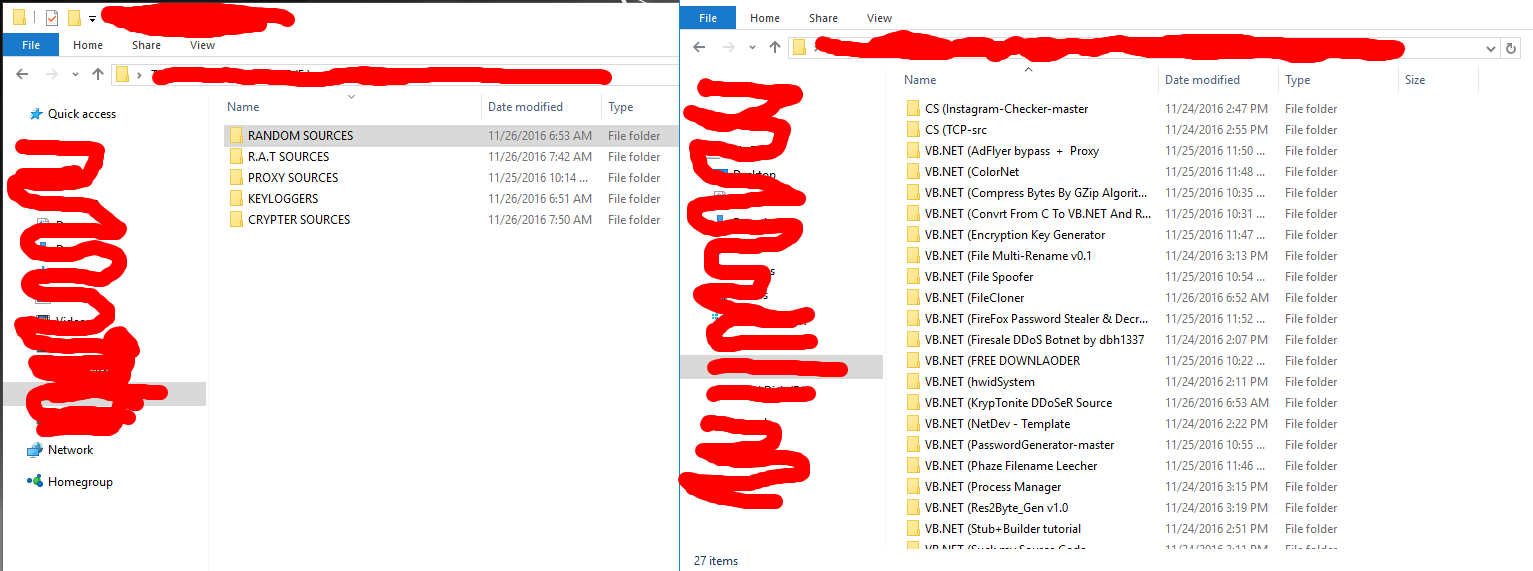Click the 27 items status bar text

(x=716, y=561)
